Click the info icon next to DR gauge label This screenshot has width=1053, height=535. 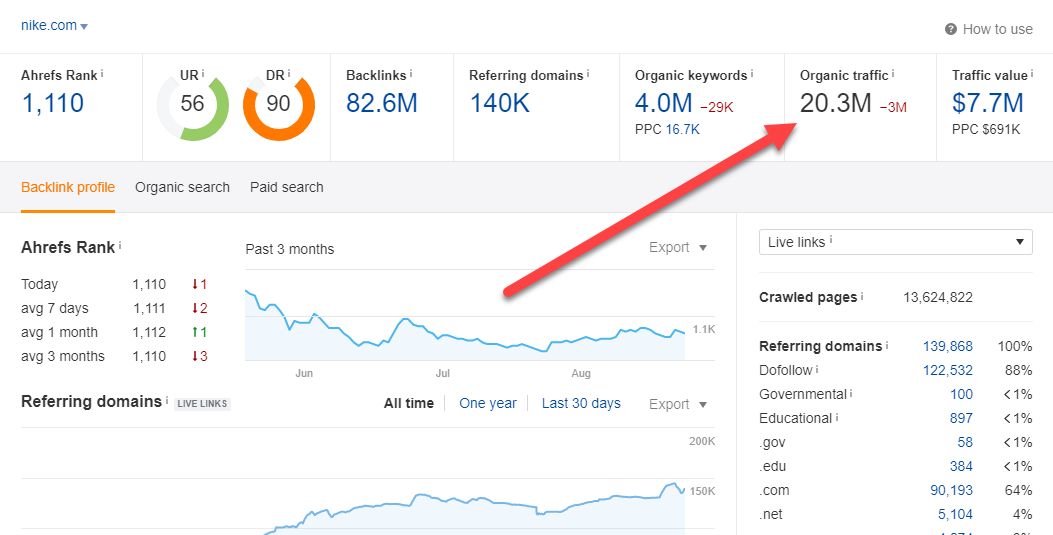289,74
